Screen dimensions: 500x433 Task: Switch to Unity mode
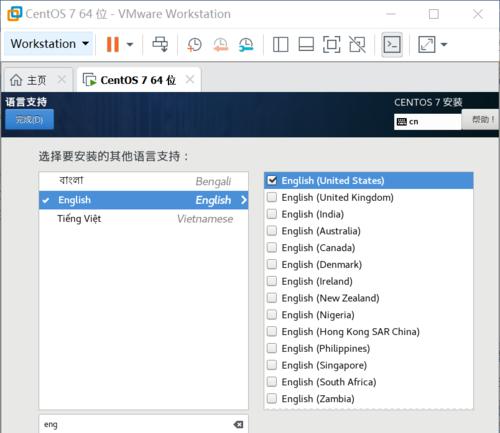(x=357, y=44)
